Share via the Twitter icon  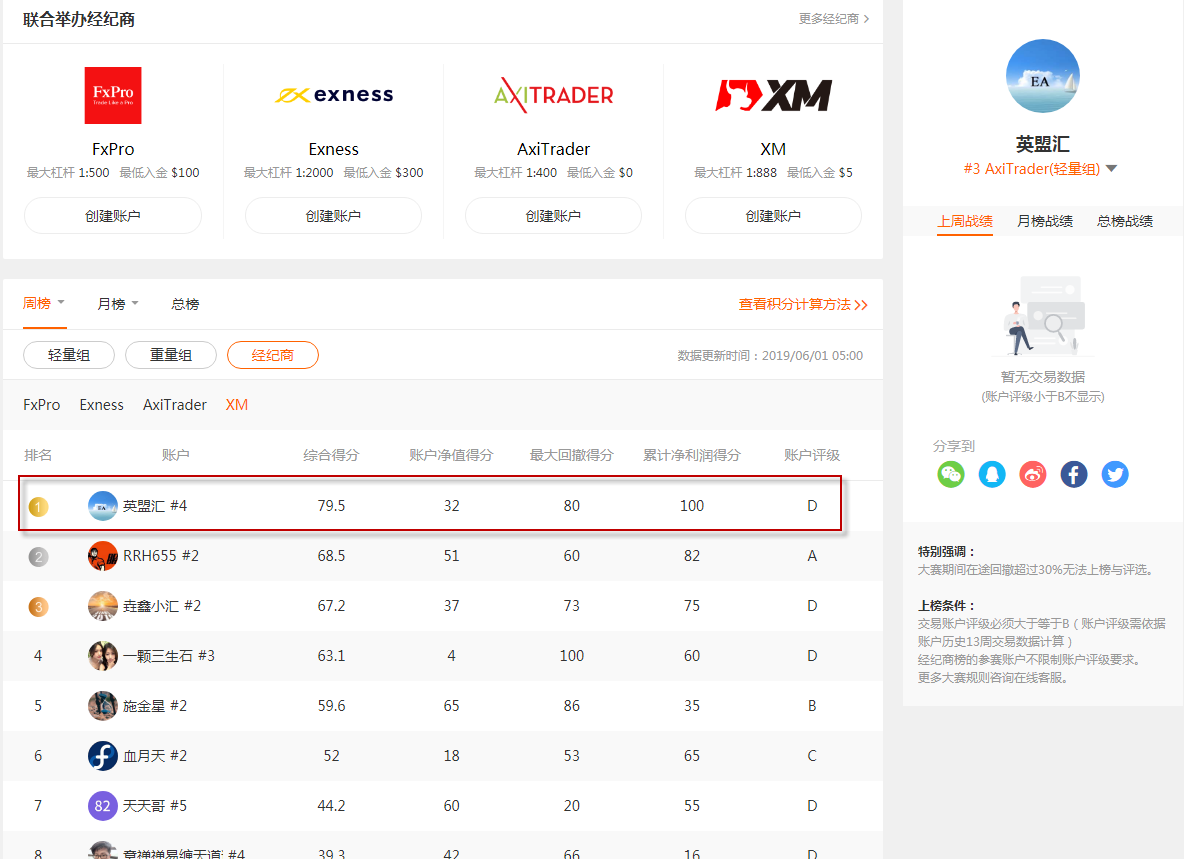click(x=1115, y=474)
